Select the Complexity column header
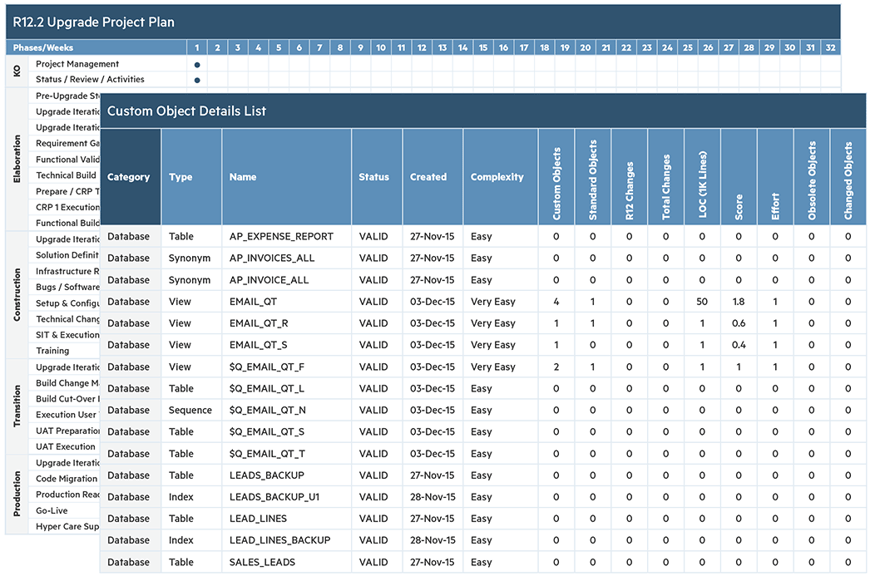Viewport: 875px width, 581px height. (x=501, y=177)
